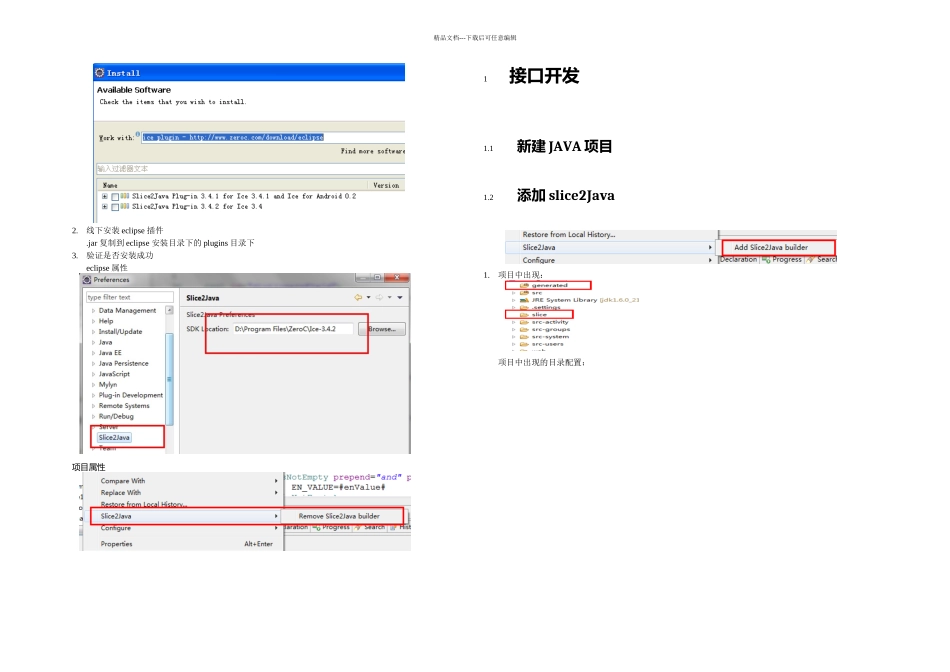The height and width of the screenshot is (672, 950).
Task: Click text '线下安装 eclipse 插件'
Action: point(124,230)
